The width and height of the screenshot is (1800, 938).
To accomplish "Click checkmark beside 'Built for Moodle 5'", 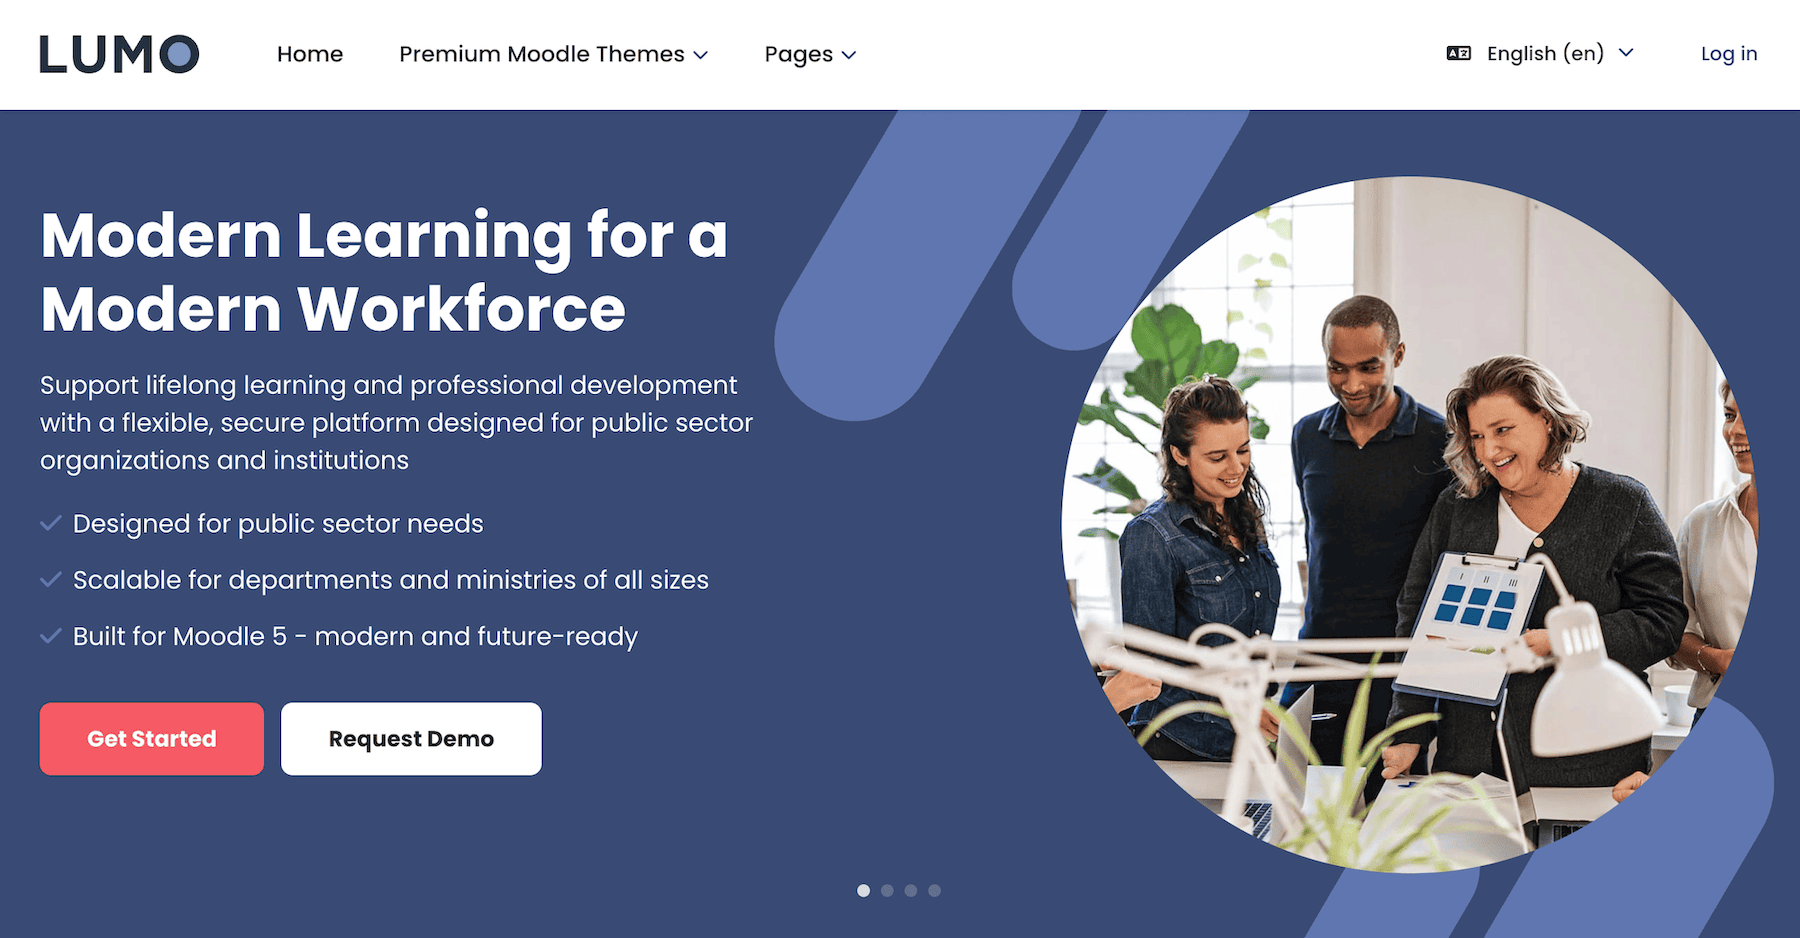I will pos(50,636).
